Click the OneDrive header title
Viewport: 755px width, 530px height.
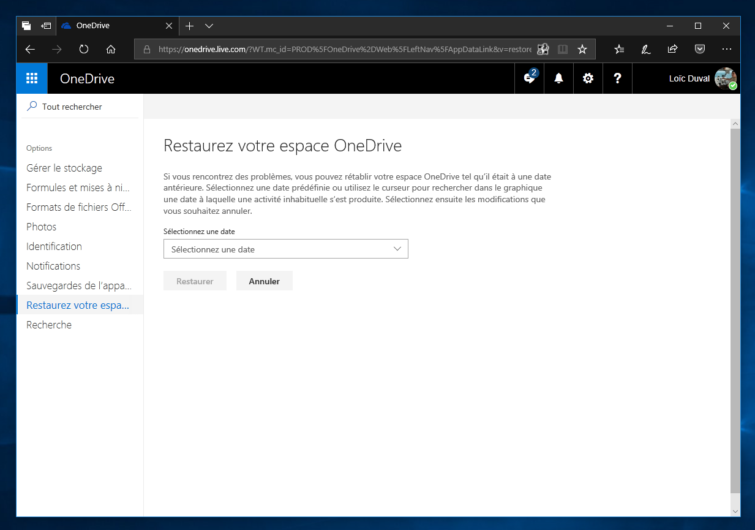pos(87,78)
